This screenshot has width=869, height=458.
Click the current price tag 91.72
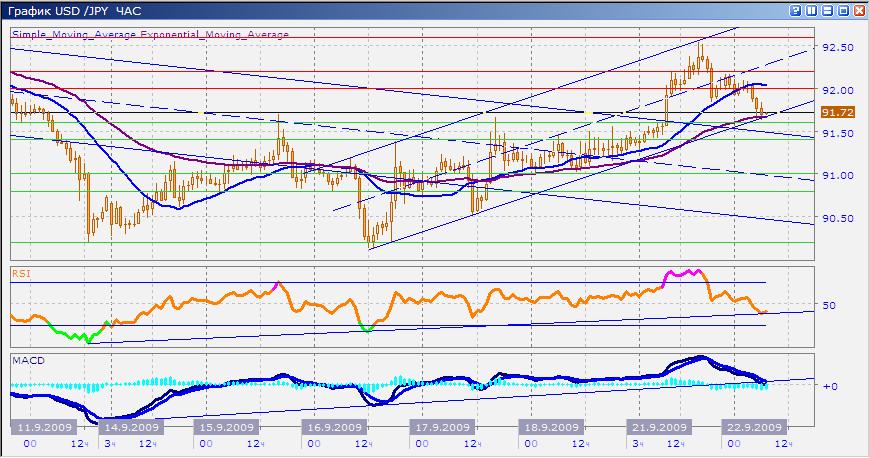tap(836, 113)
